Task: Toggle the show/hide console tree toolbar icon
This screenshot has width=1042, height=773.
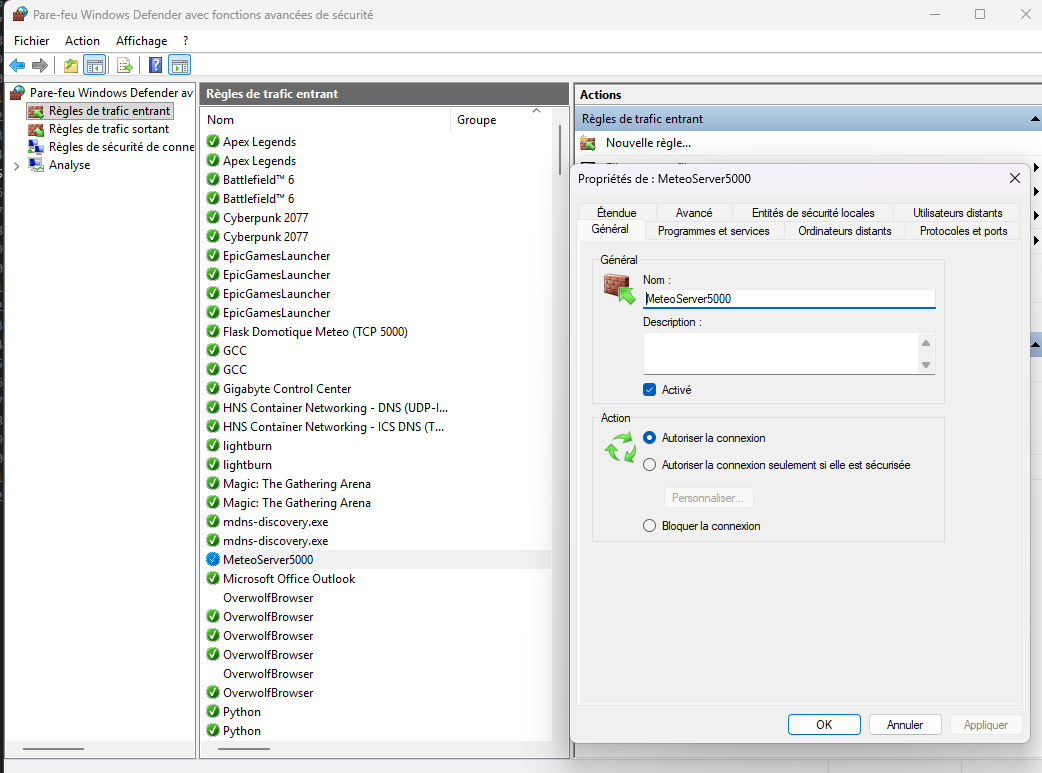Action: pos(94,64)
